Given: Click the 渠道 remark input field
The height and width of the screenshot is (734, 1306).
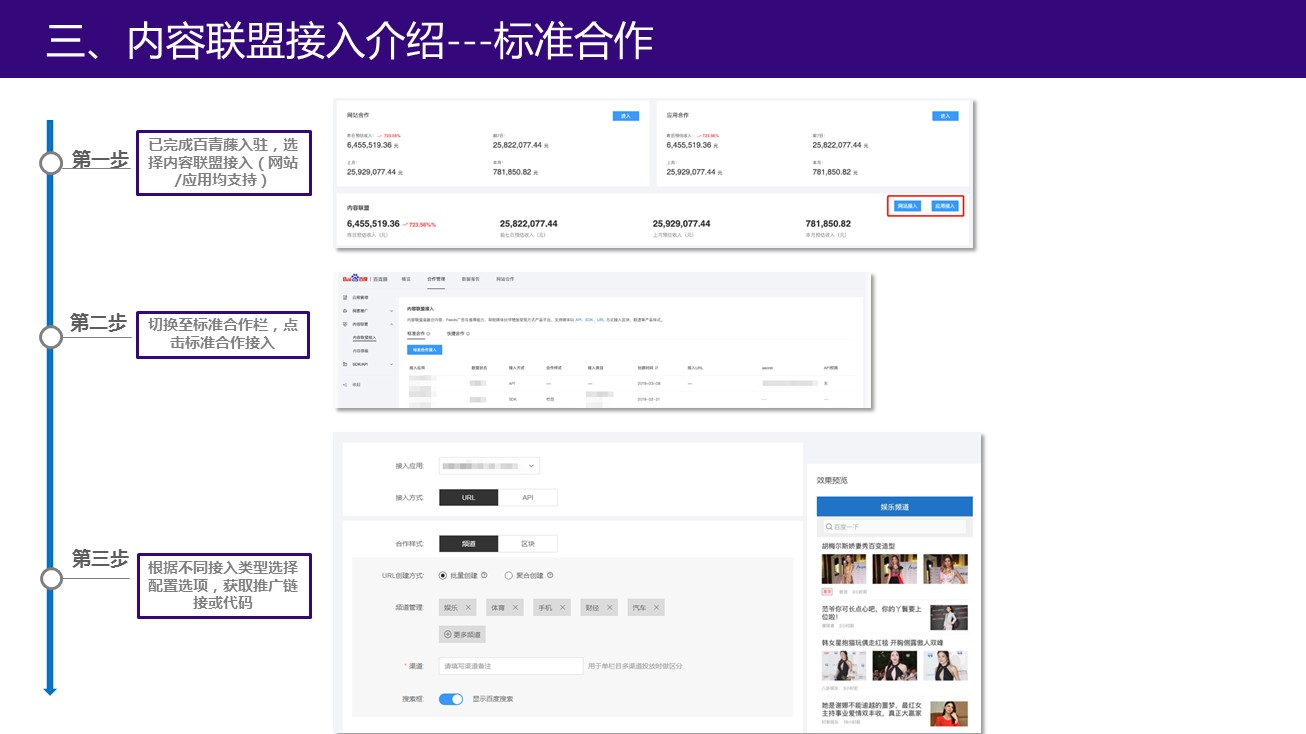Looking at the screenshot, I should click(511, 665).
